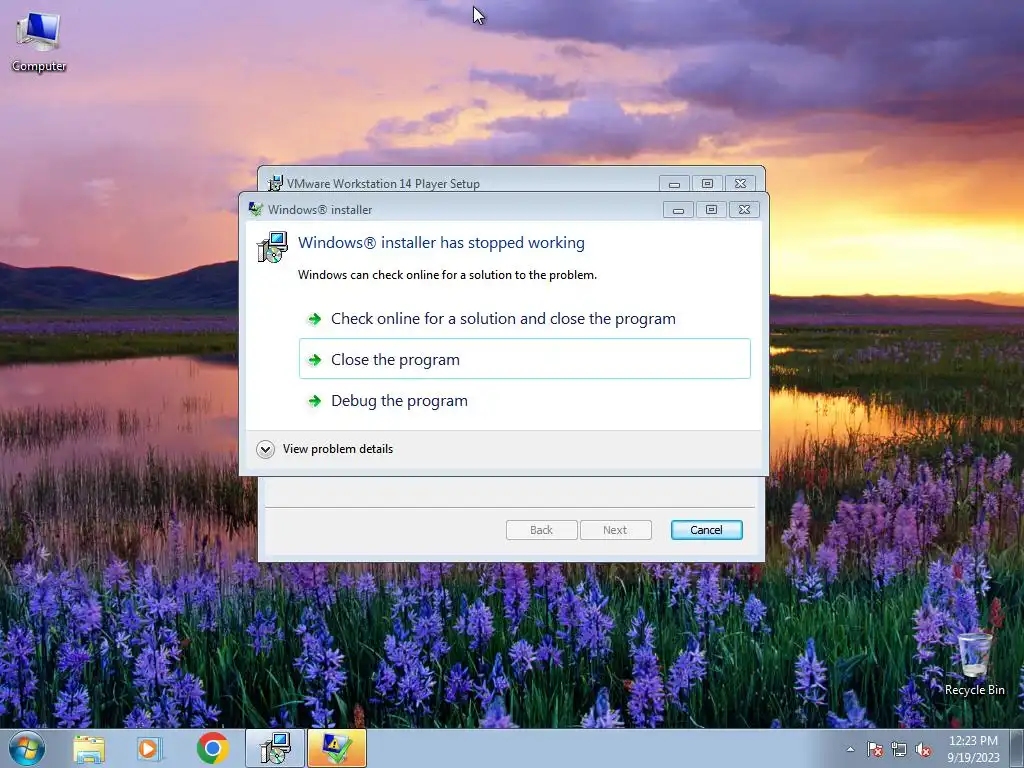Screen dimensions: 1024x768
Task: Maximize the Windows installer dialog
Action: pos(711,210)
